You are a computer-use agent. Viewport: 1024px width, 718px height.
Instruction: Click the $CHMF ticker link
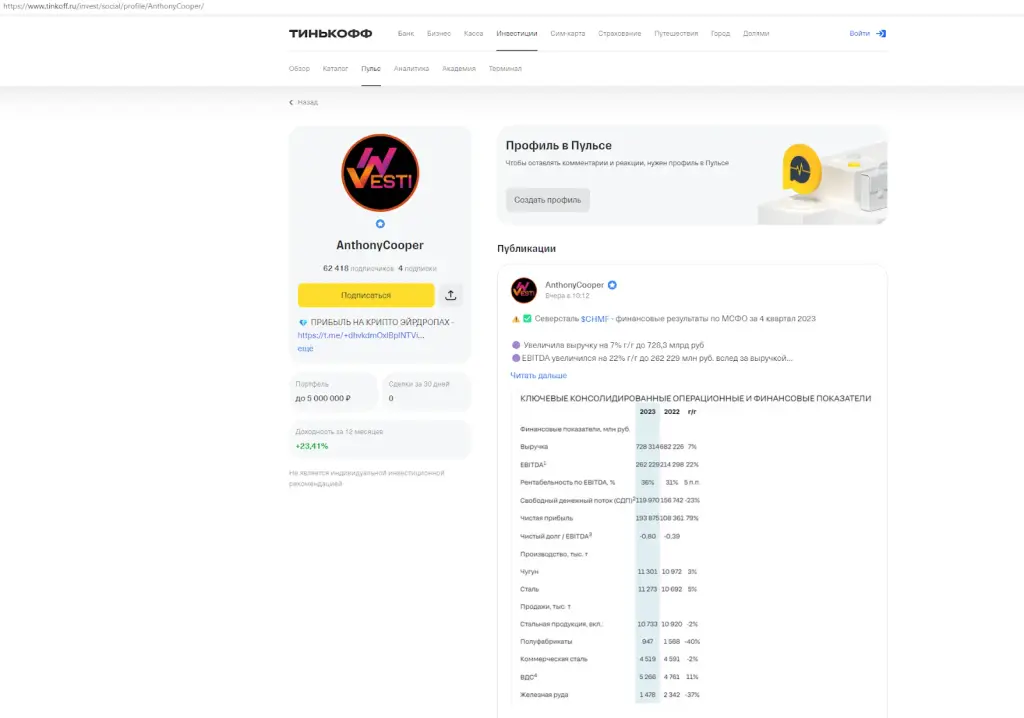click(594, 319)
